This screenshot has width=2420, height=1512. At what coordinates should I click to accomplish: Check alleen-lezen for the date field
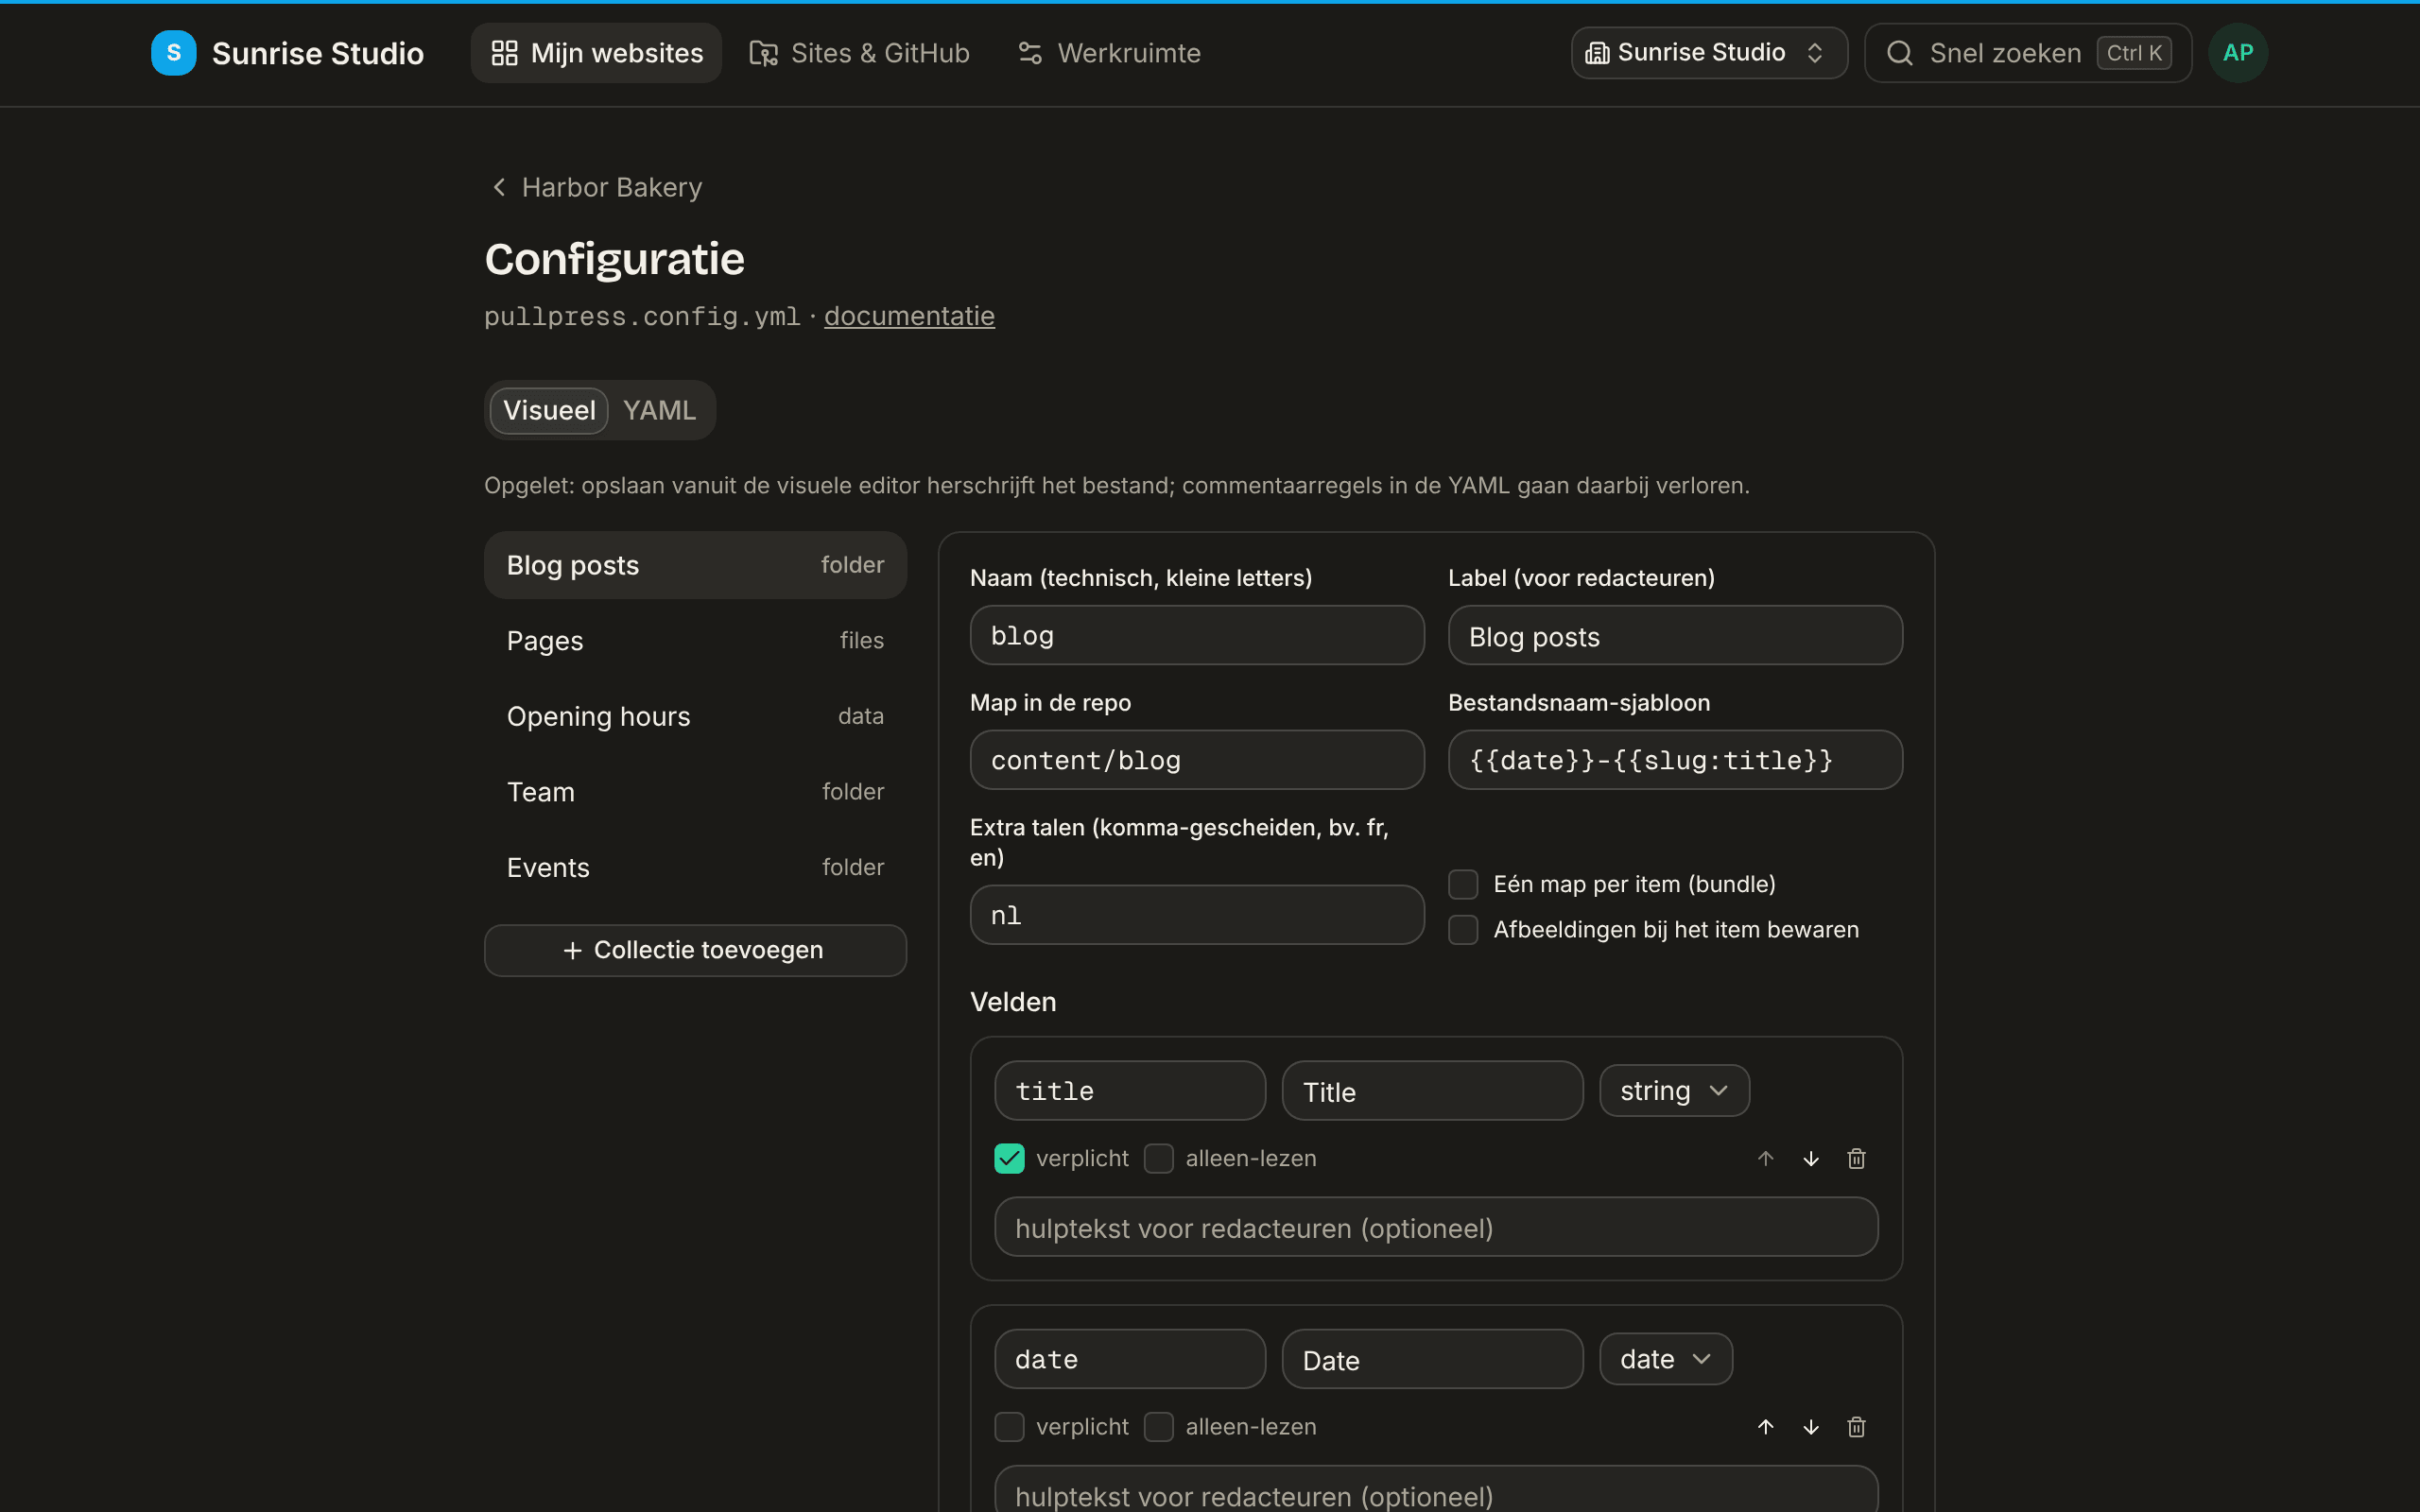[1158, 1427]
